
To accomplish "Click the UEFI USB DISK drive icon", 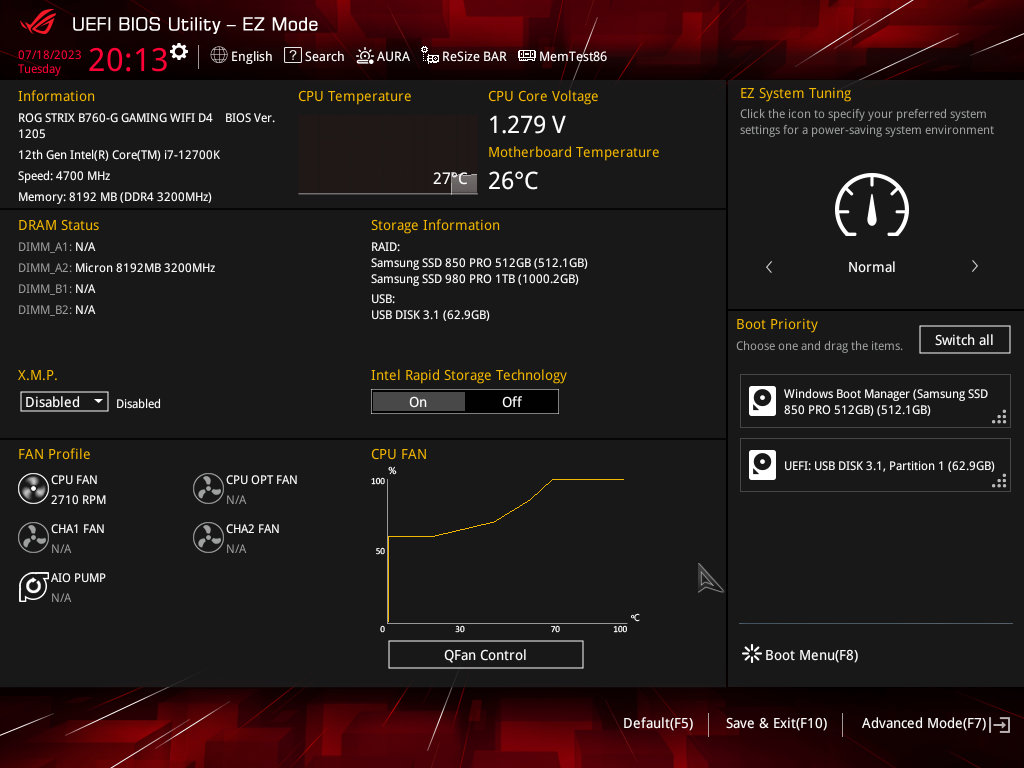I will point(762,465).
